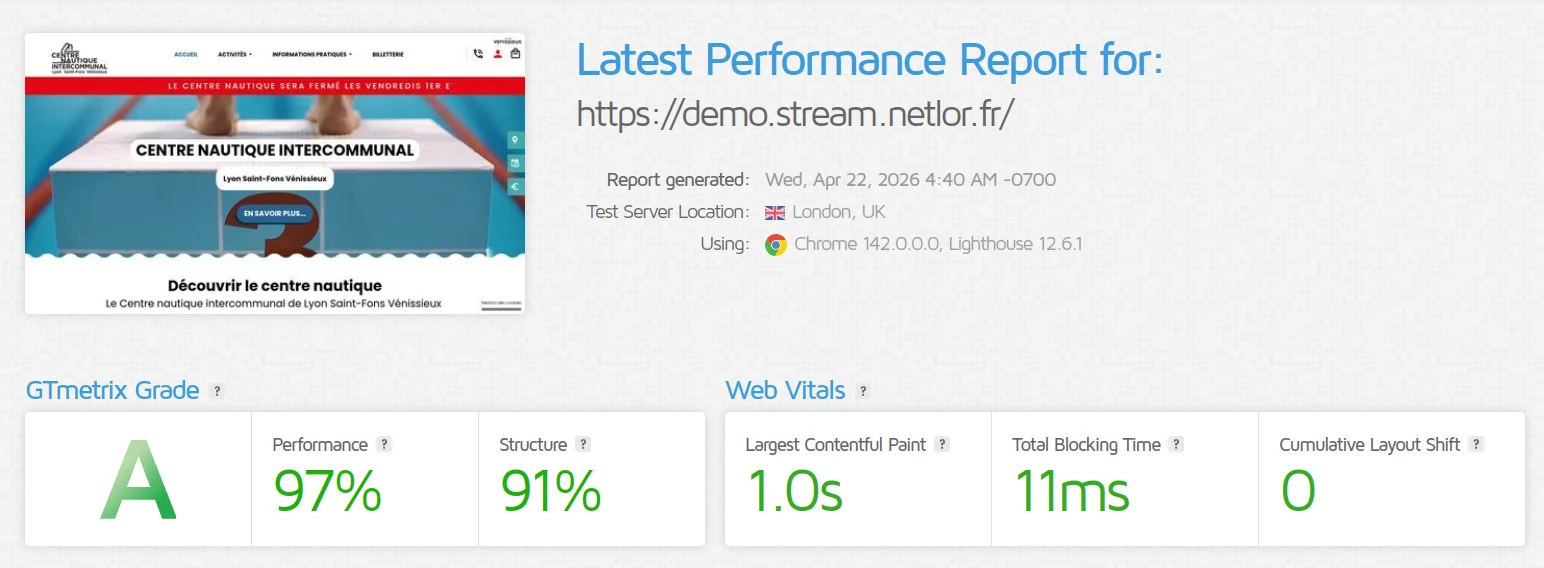Open the Performance score help tooltip icon
Viewport: 1544px width, 568px height.
384,445
